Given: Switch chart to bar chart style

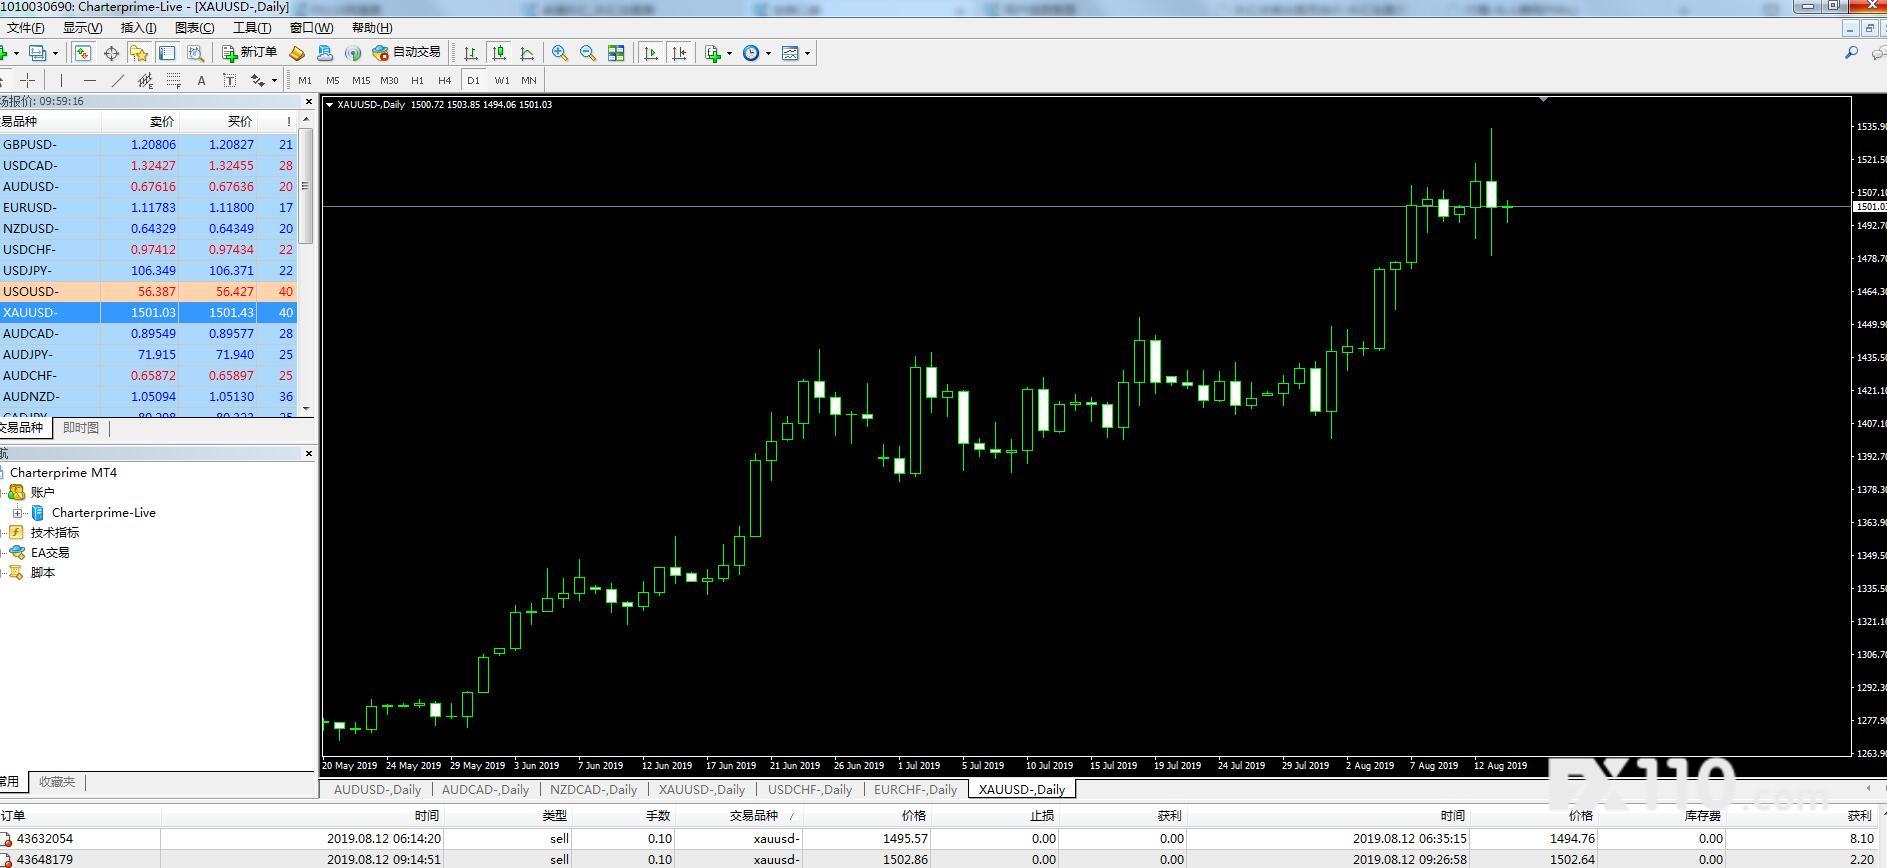Looking at the screenshot, I should click(x=471, y=53).
